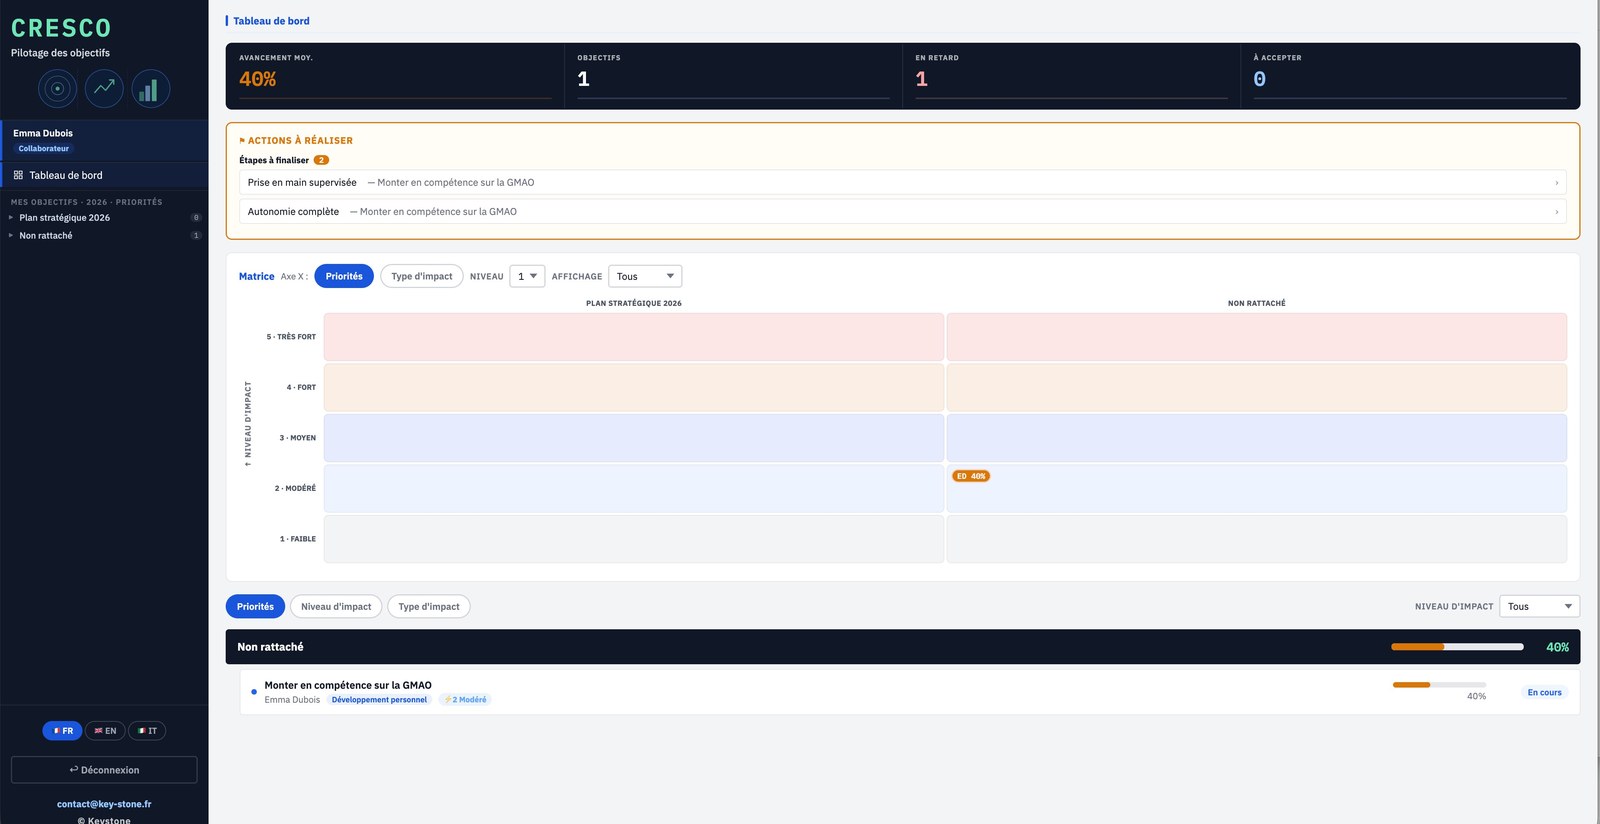Click the target circle icon in sidebar
Image resolution: width=1600 pixels, height=824 pixels.
(x=57, y=89)
